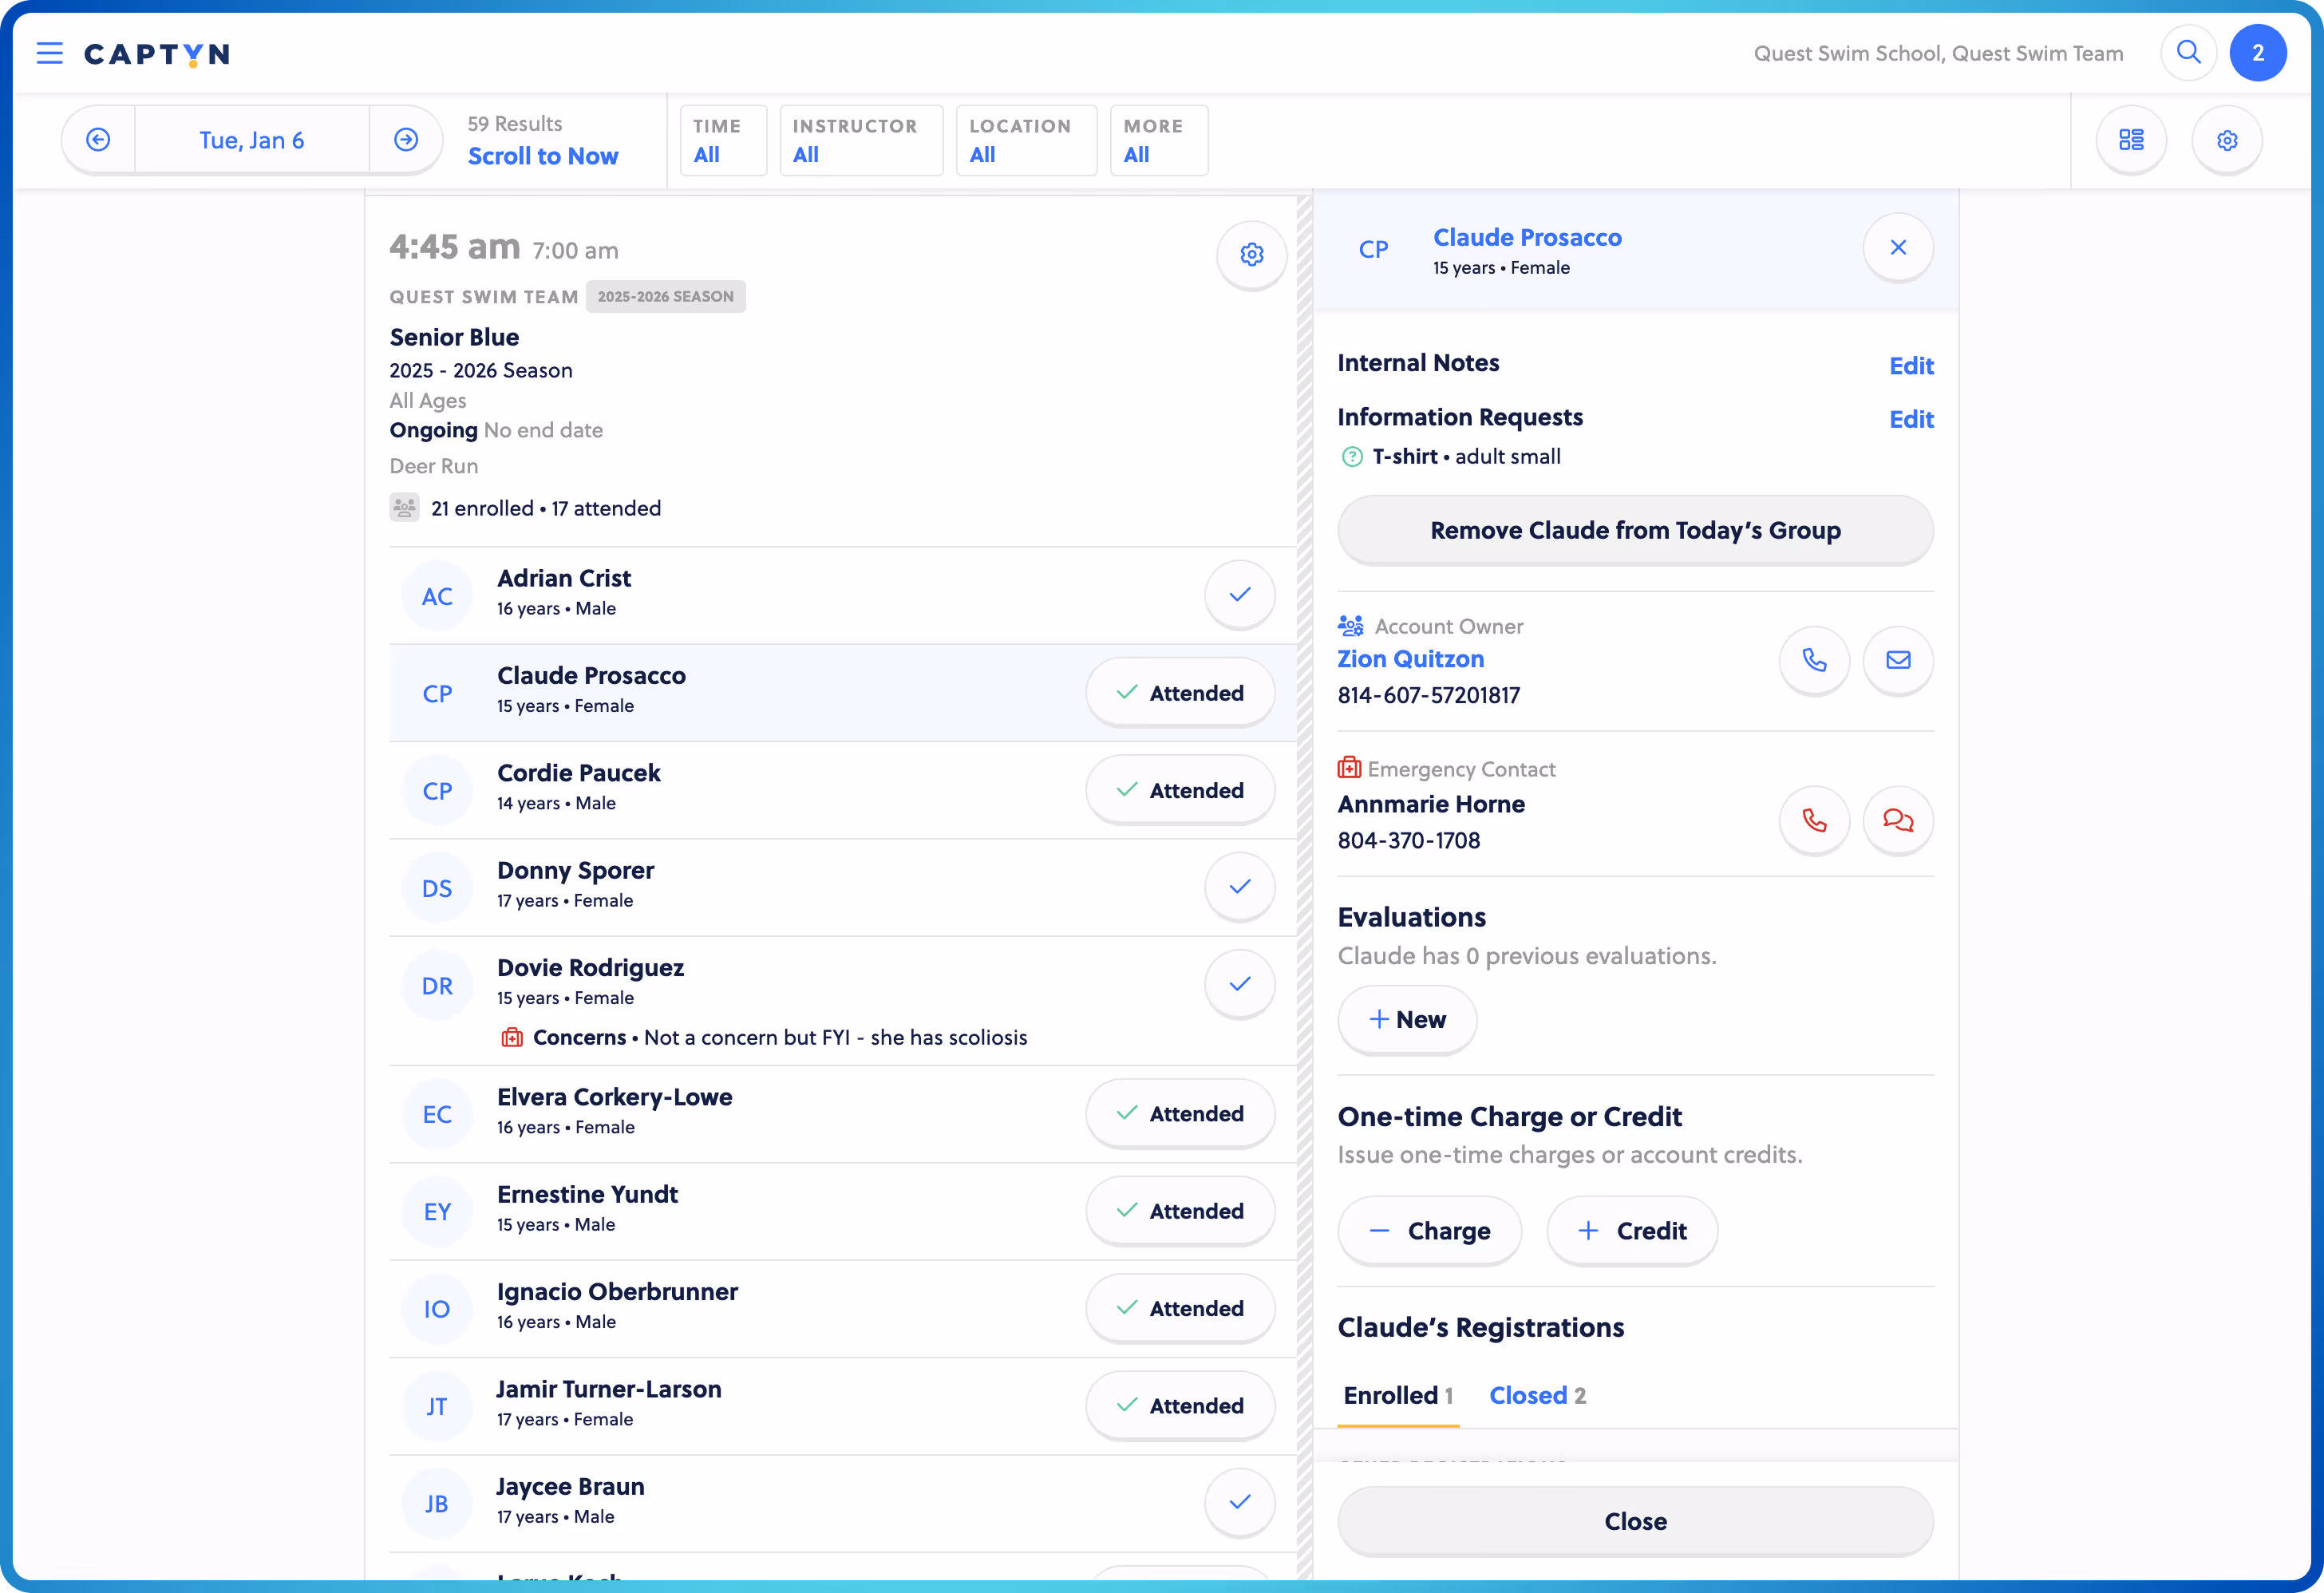Viewport: 2324px width, 1593px height.
Task: Call Zion Quitzon using the phone icon
Action: [1815, 660]
